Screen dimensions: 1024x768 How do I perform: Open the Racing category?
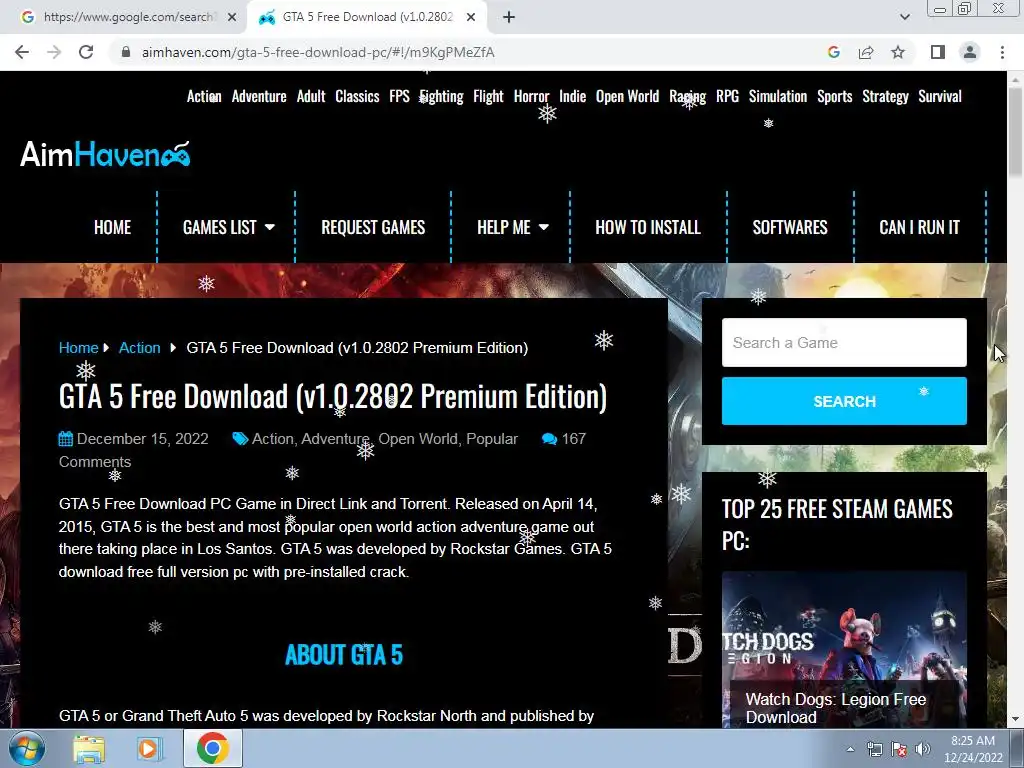click(x=687, y=97)
